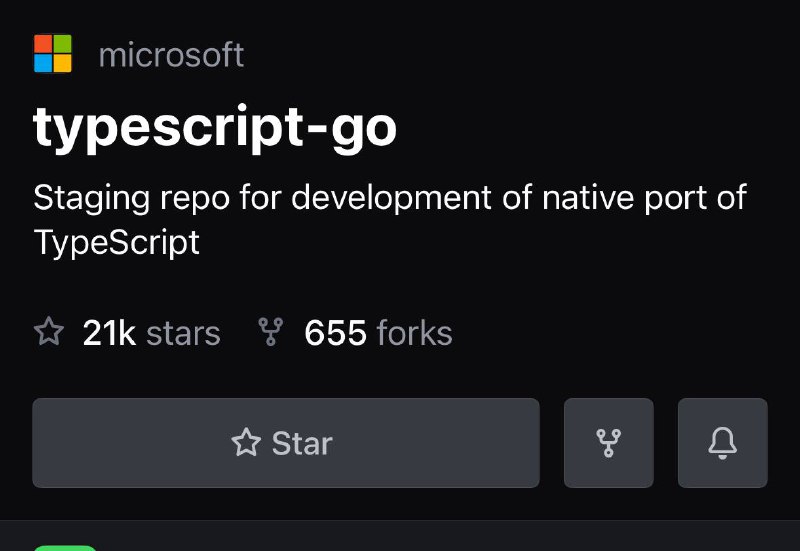Open notification settings via the bell button
Viewport: 800px width, 551px height.
click(722, 443)
